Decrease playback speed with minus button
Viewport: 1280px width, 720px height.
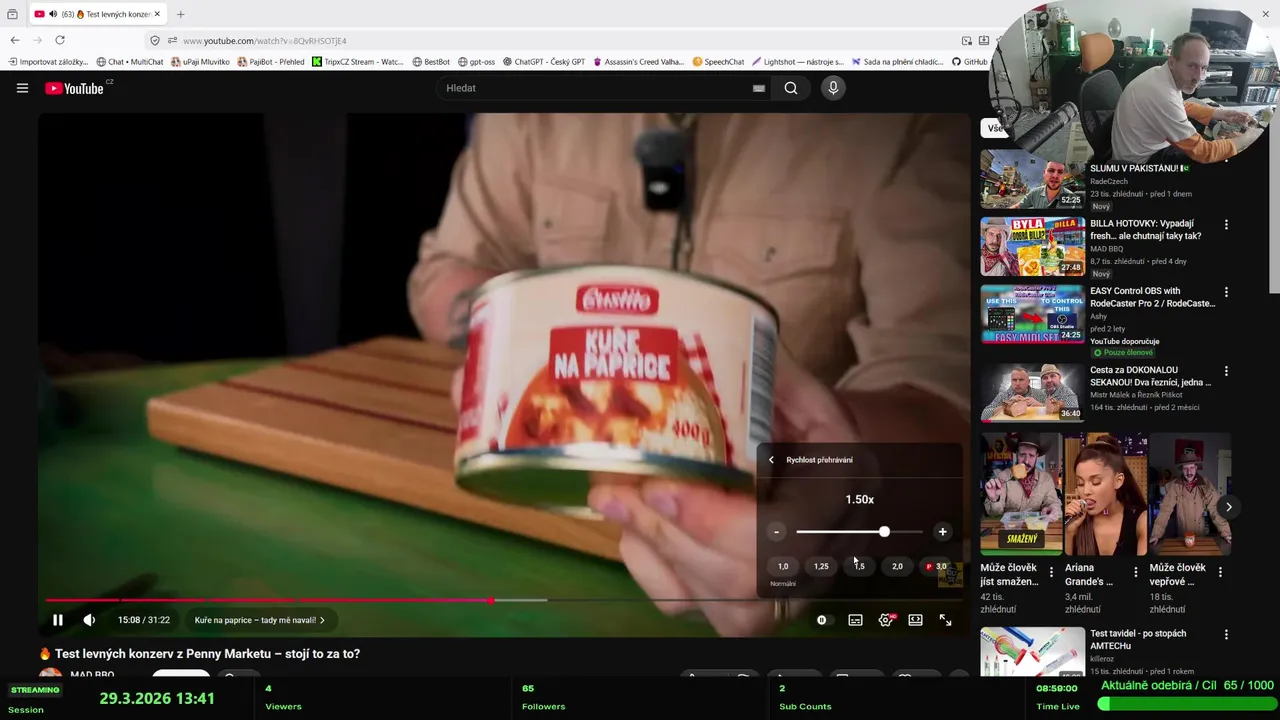coord(776,532)
